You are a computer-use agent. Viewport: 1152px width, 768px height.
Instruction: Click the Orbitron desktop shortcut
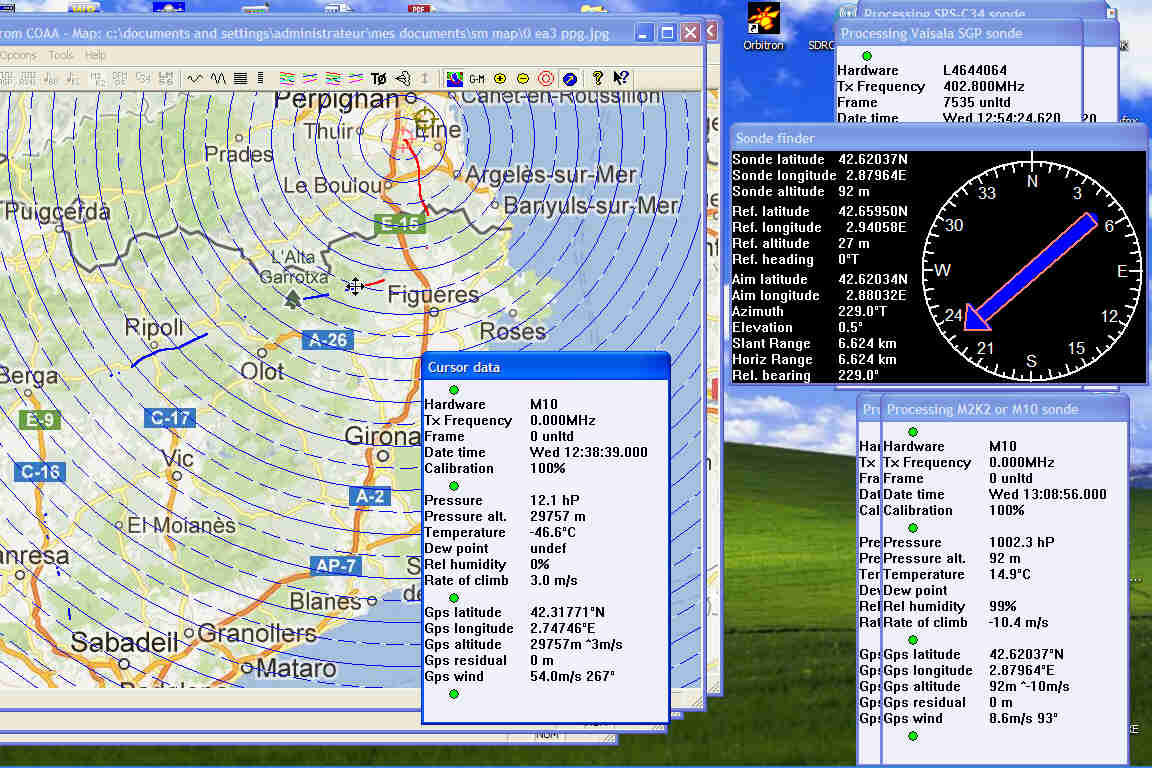[763, 27]
